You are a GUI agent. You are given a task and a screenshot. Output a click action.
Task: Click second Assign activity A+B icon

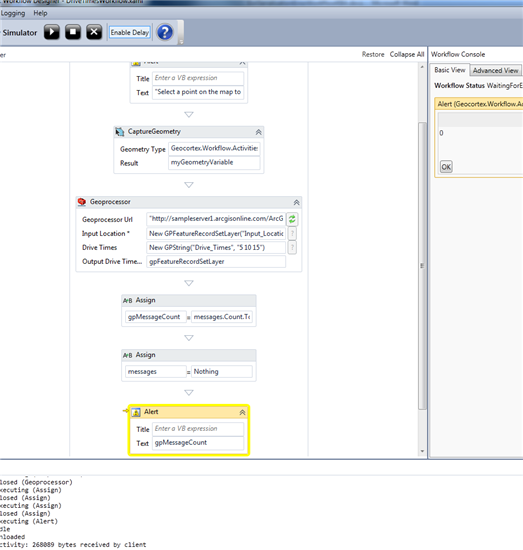coord(127,355)
